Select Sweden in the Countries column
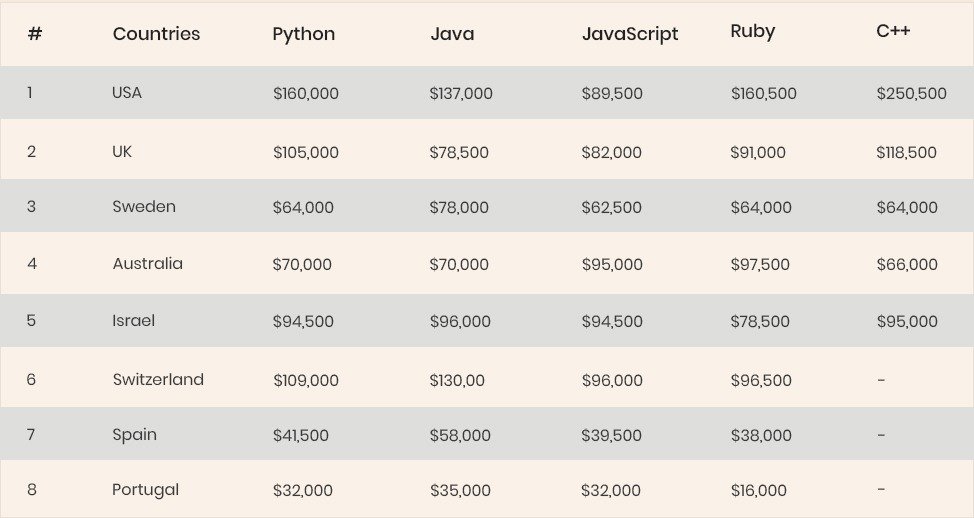The height and width of the screenshot is (518, 974). point(143,206)
